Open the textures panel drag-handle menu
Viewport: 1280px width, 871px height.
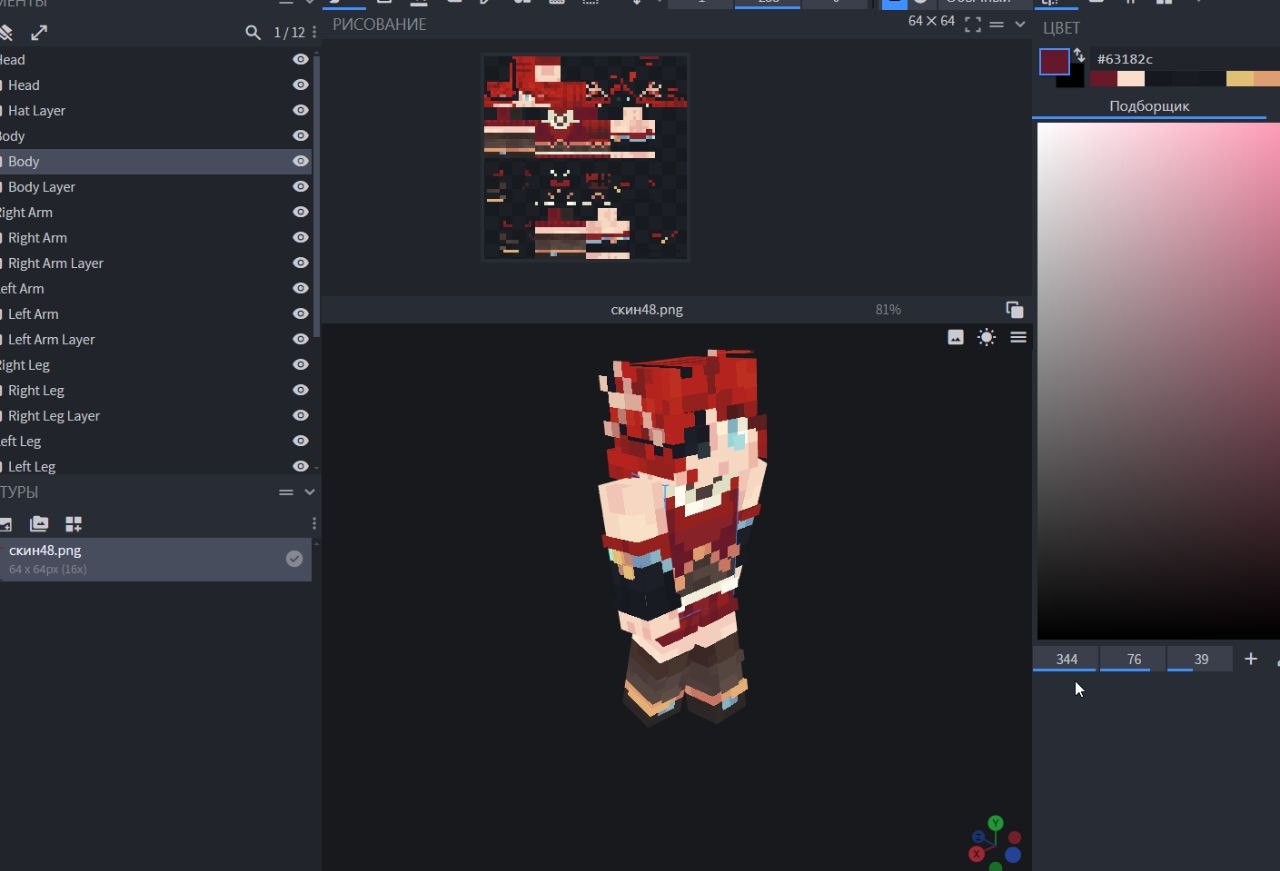[x=286, y=492]
